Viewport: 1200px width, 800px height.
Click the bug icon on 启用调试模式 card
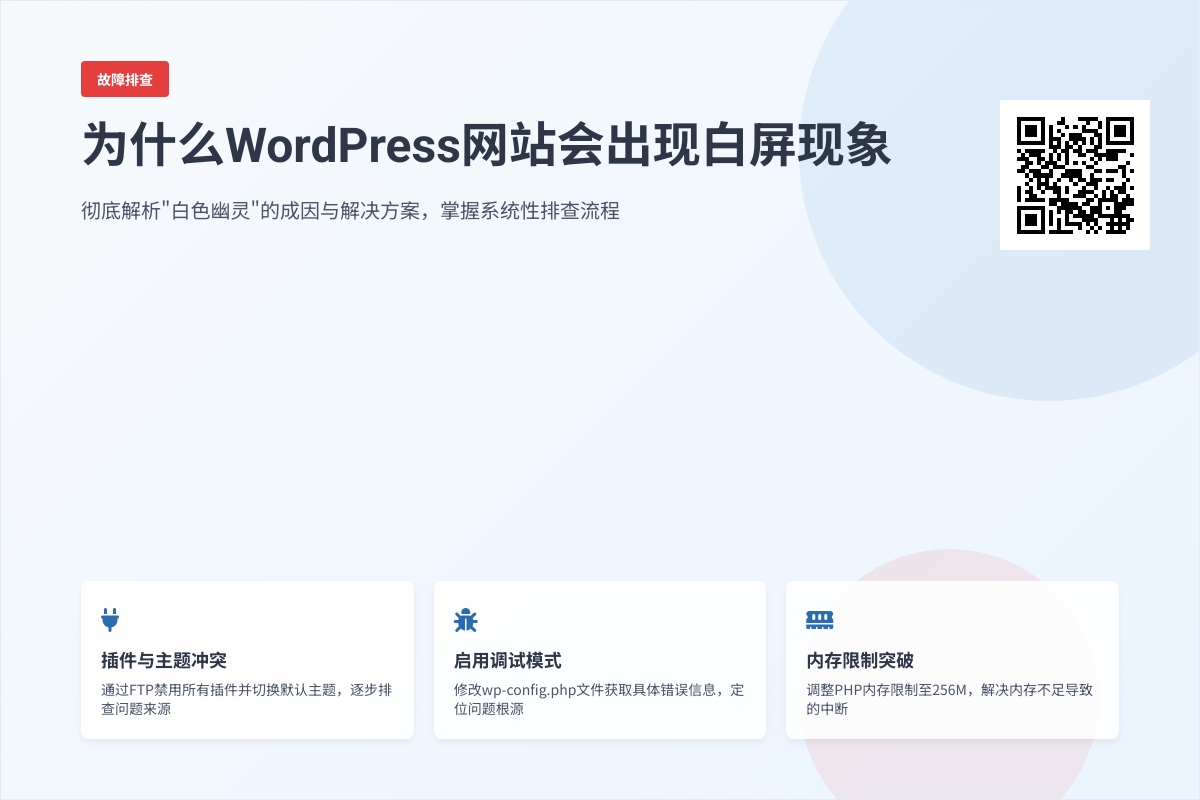point(465,620)
